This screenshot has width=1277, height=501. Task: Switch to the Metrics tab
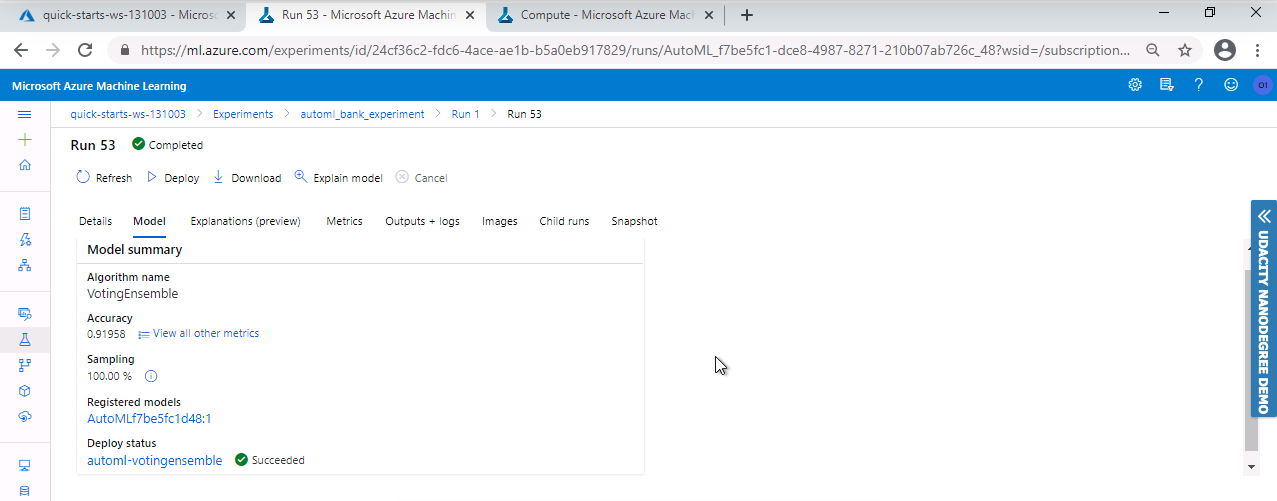(x=344, y=221)
